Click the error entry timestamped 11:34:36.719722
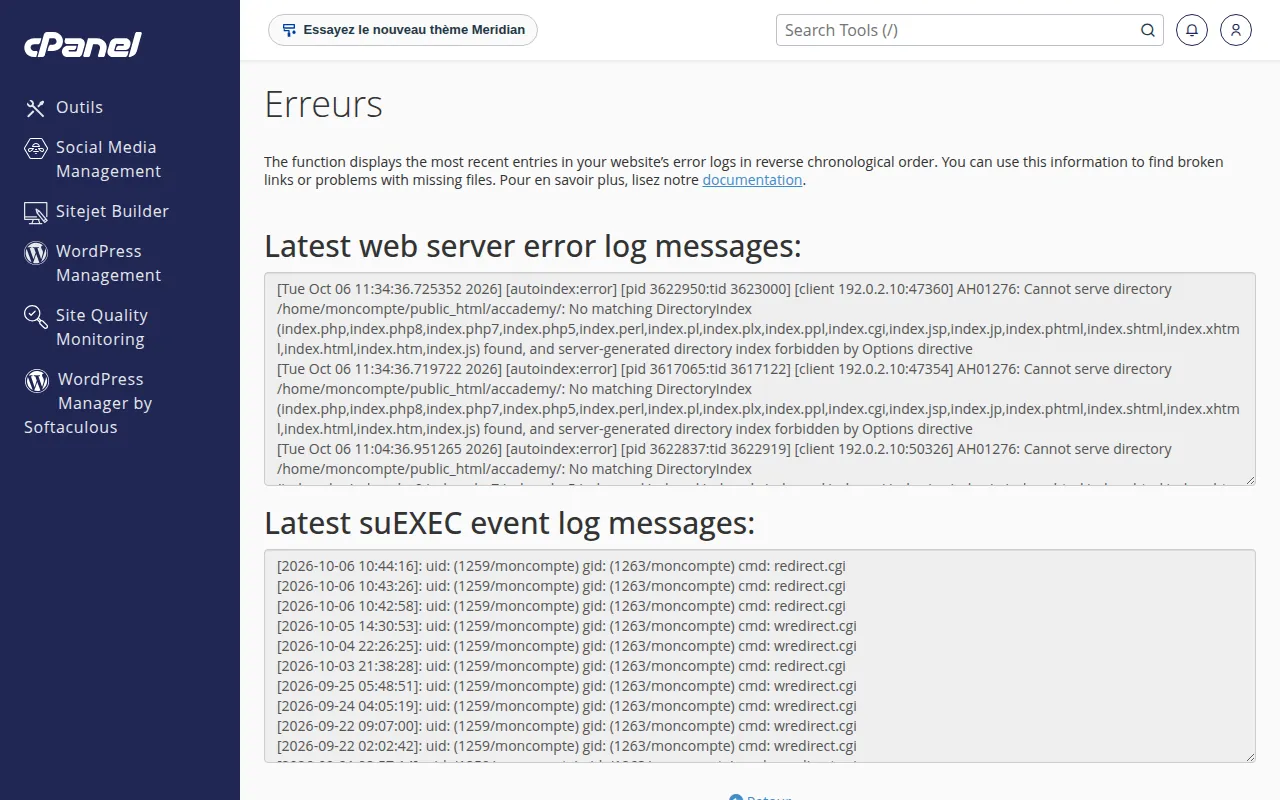 pyautogui.click(x=758, y=399)
